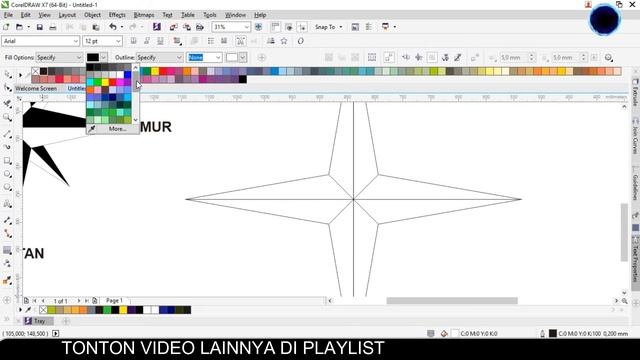Click the Publish to PDF icon
The height and width of the screenshot is (360, 640).
click(200, 27)
